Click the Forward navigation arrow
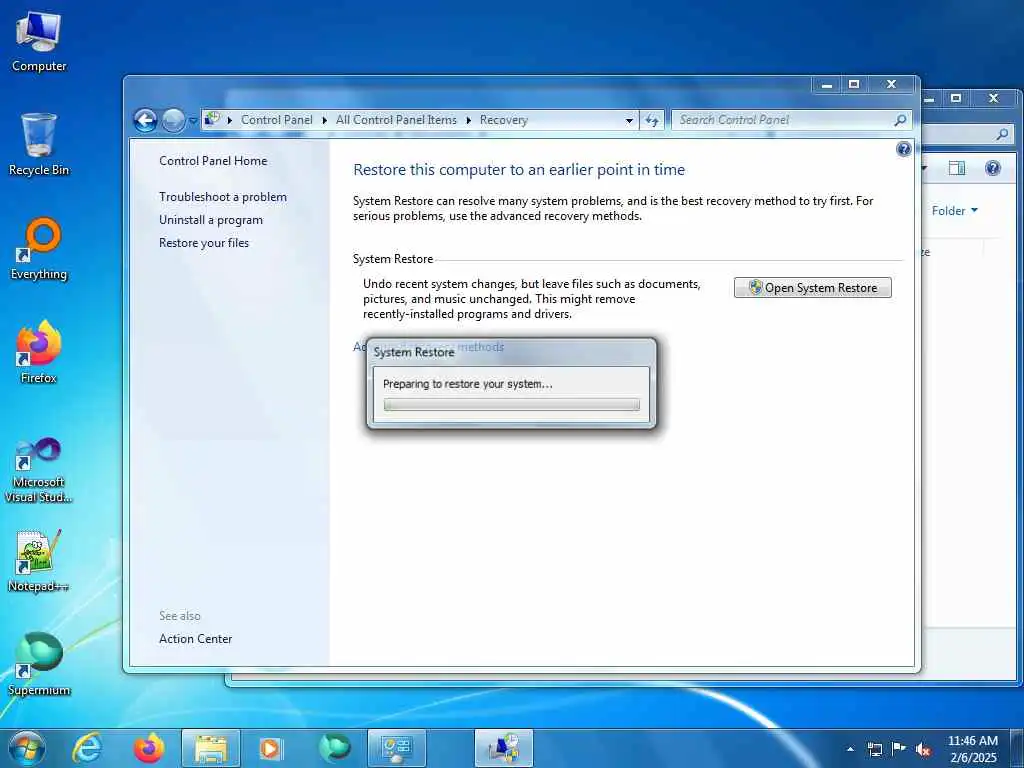Image resolution: width=1024 pixels, height=768 pixels. [x=173, y=120]
